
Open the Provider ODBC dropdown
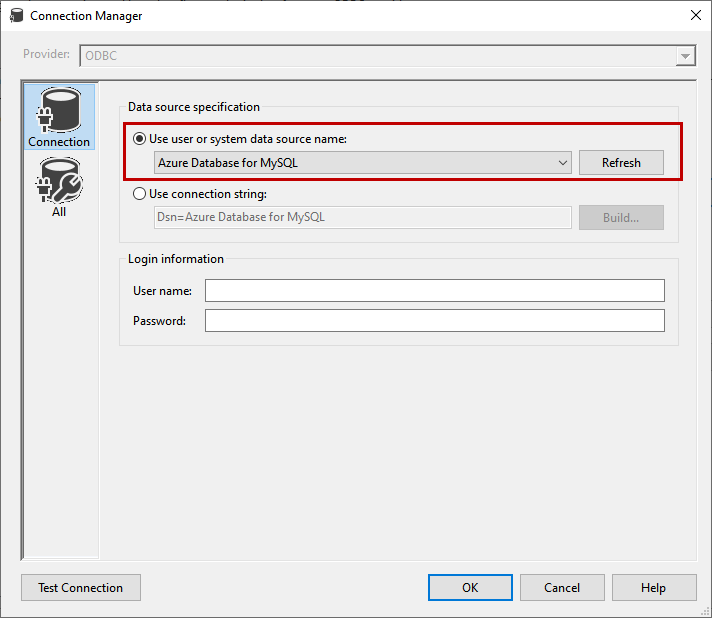tap(388, 56)
